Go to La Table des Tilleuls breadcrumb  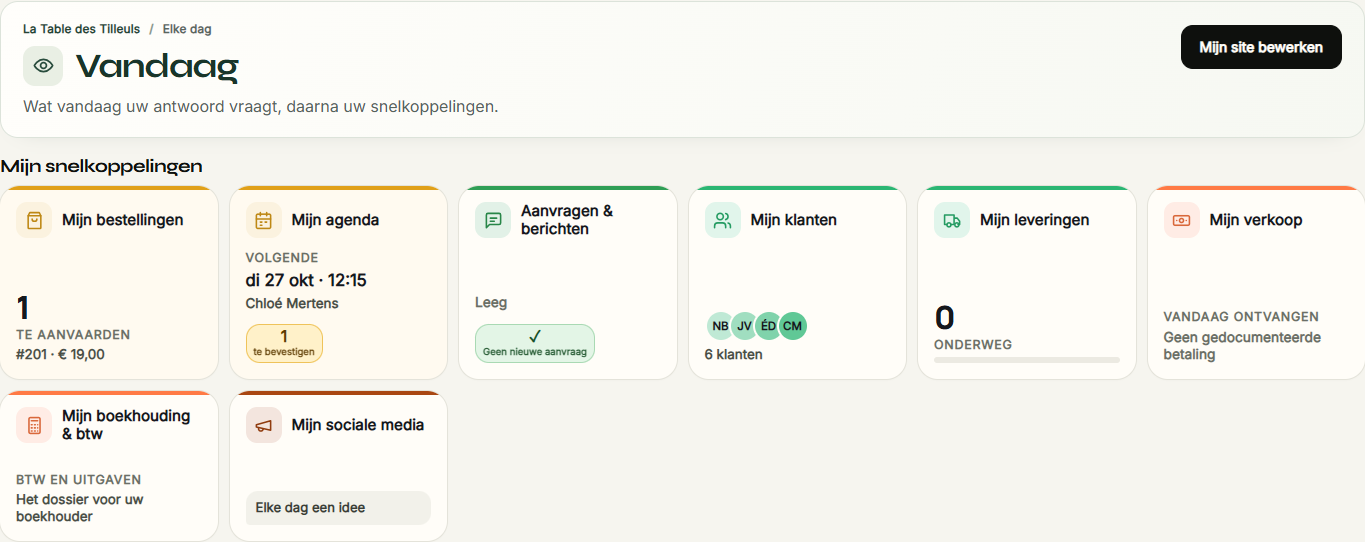point(82,29)
